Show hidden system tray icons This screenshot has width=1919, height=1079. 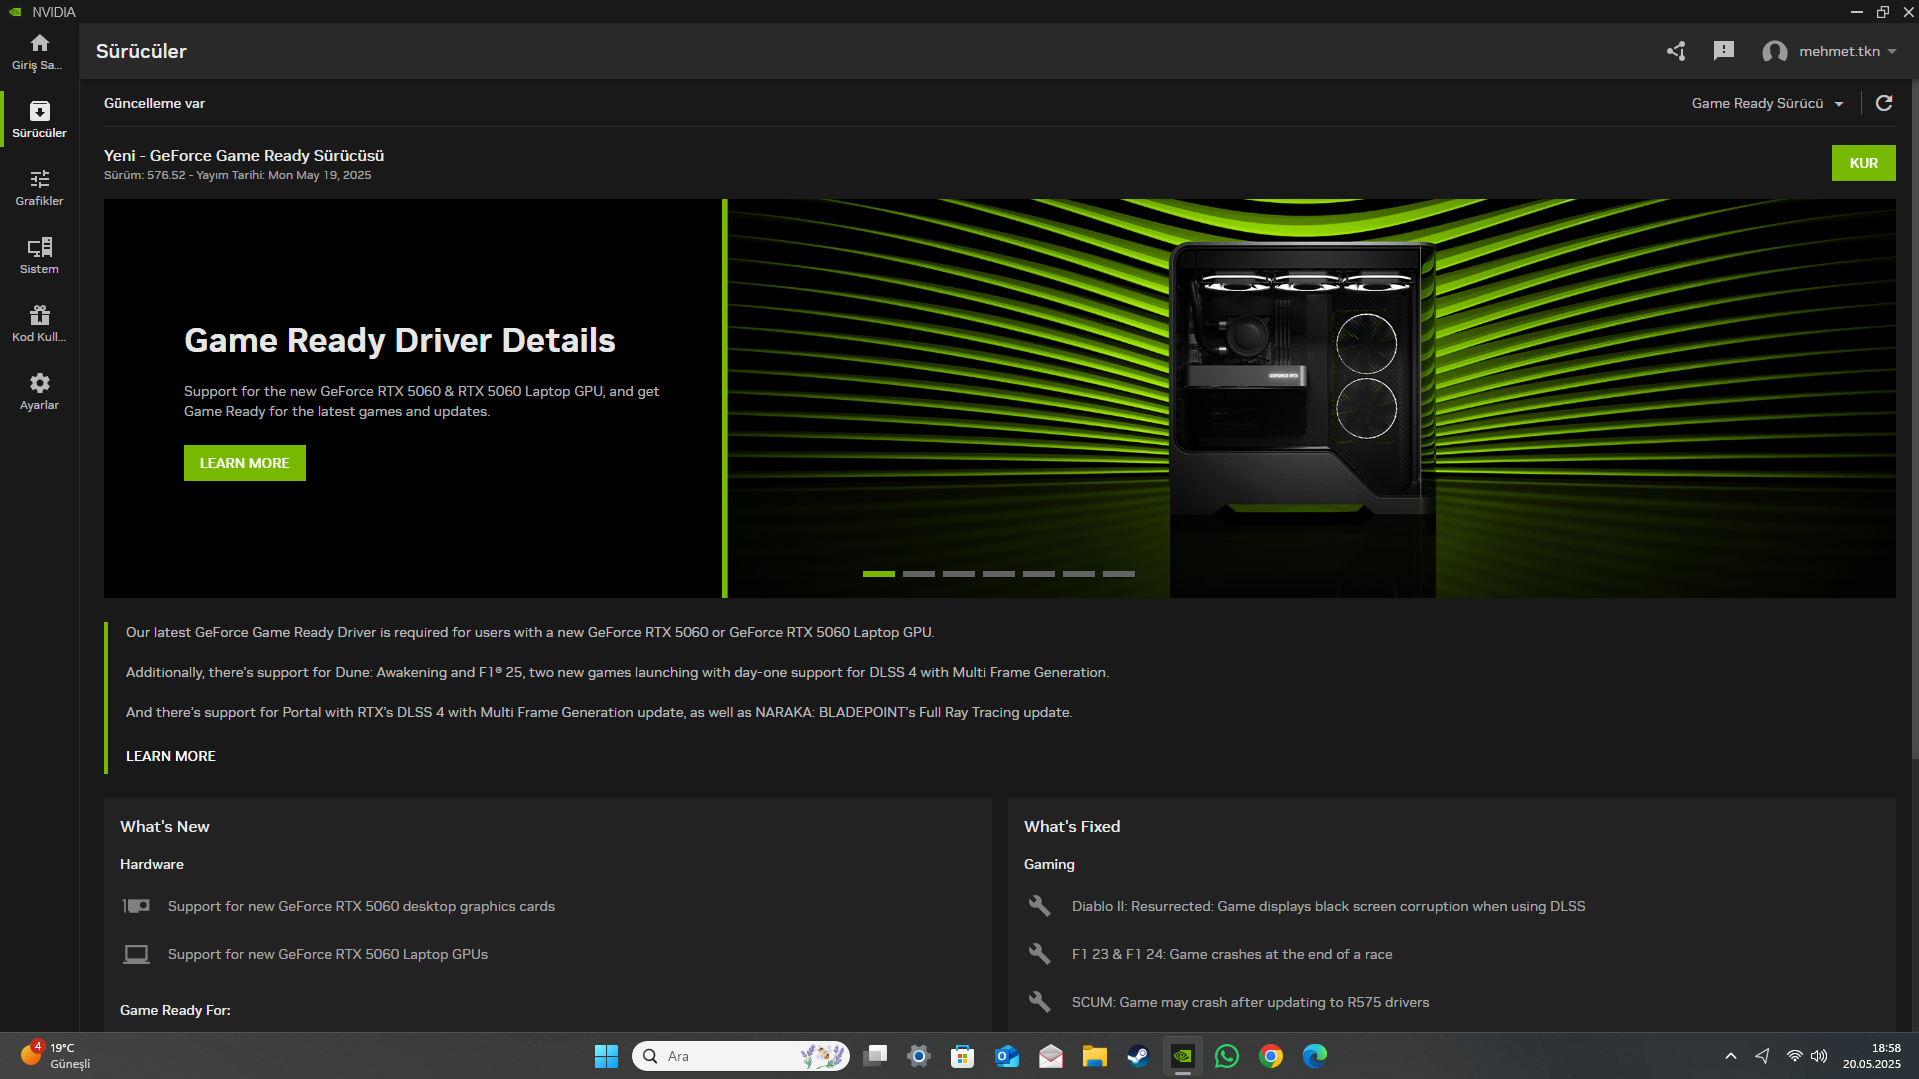[x=1731, y=1056]
